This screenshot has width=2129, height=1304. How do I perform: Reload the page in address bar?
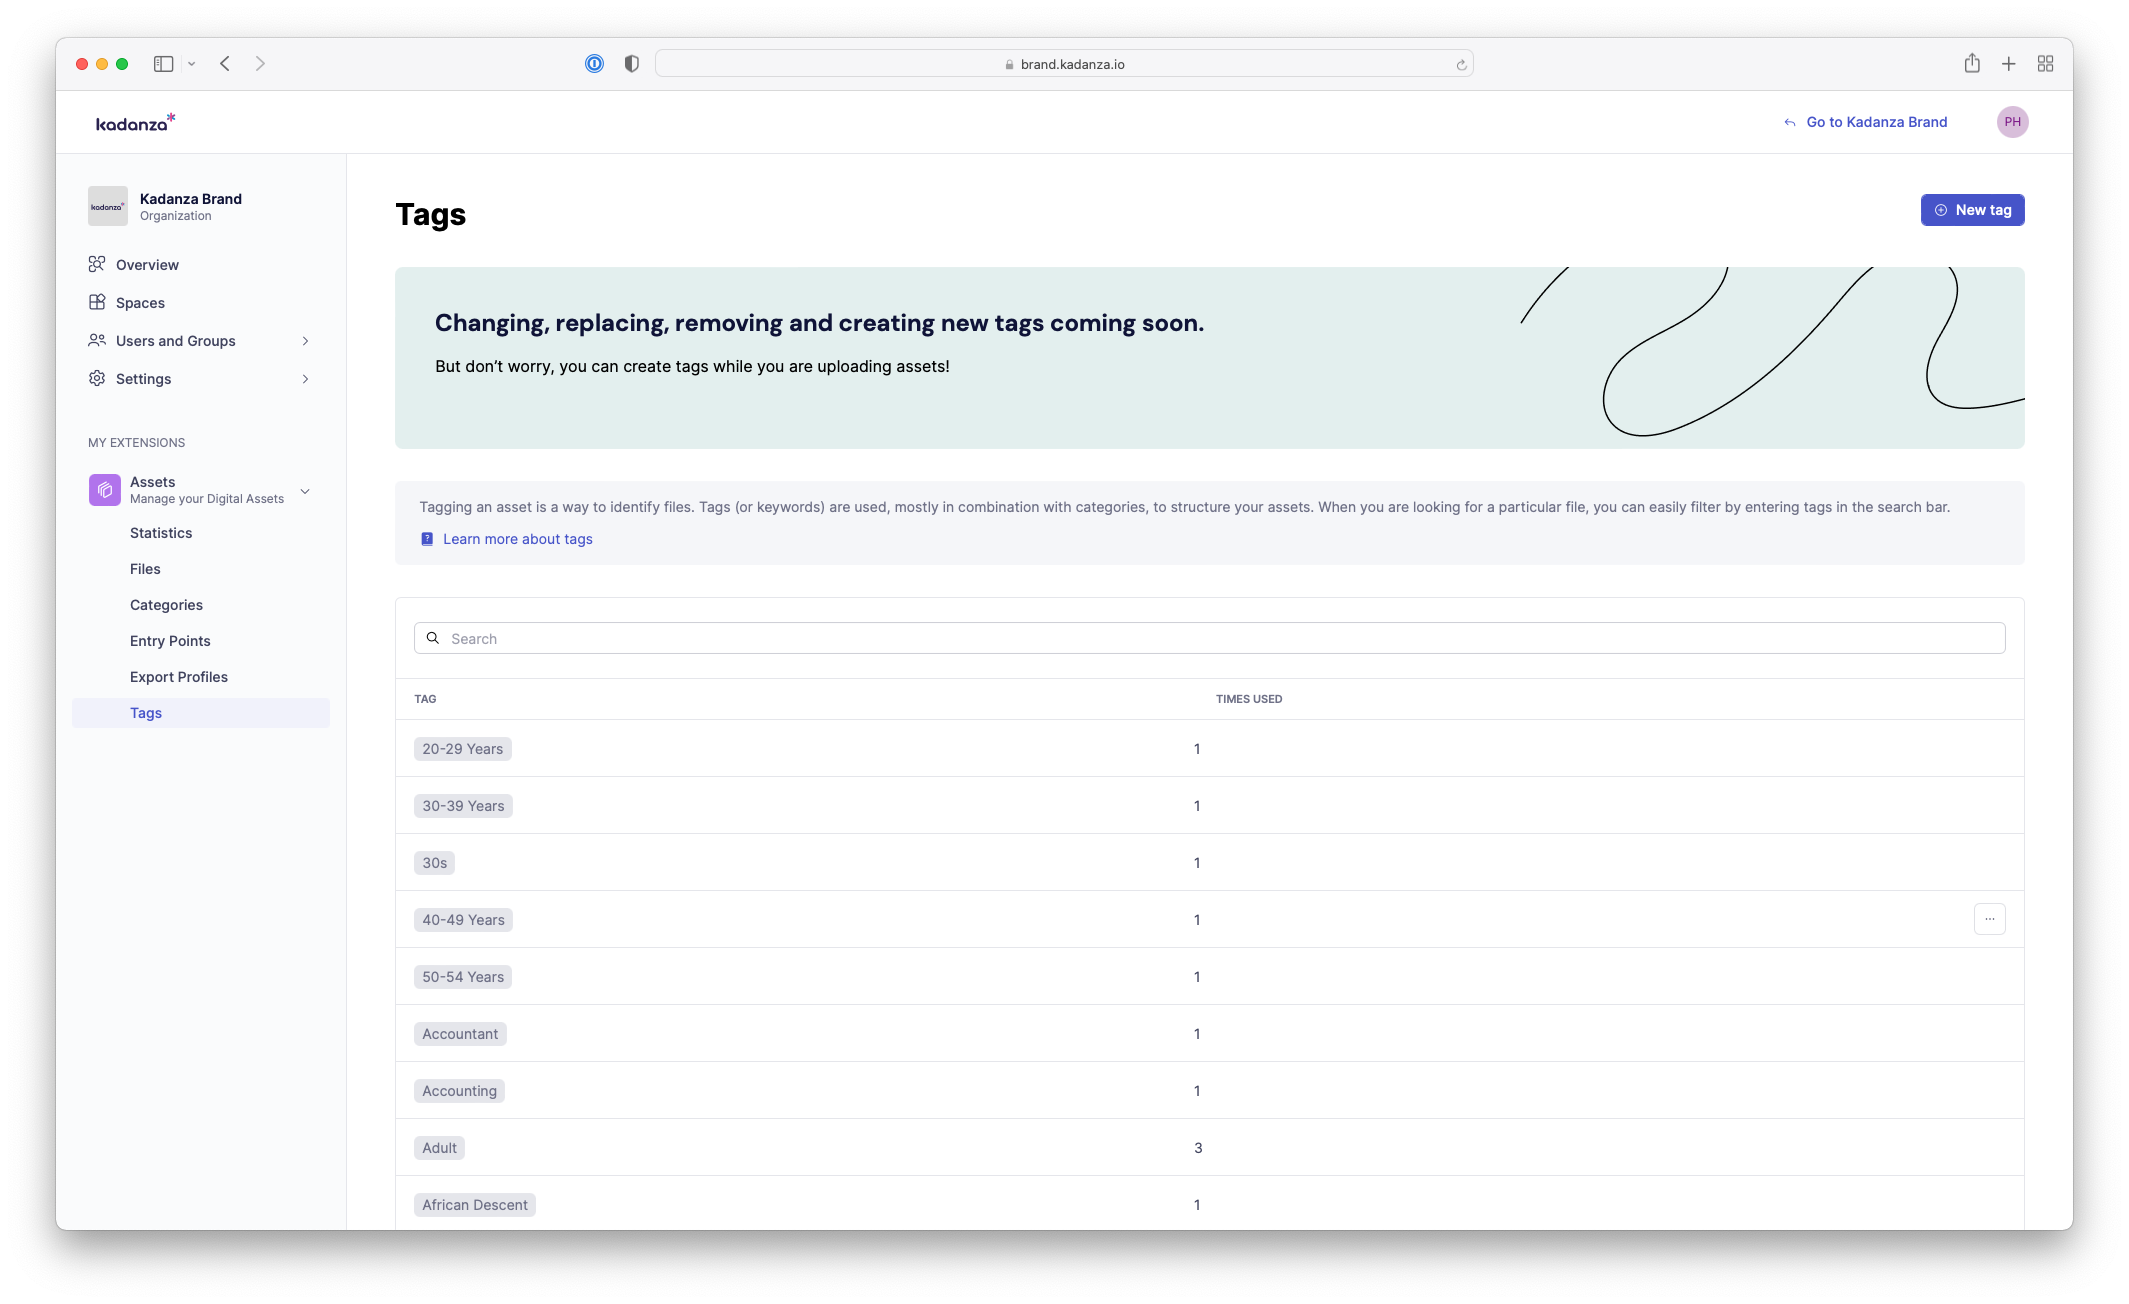[1461, 65]
